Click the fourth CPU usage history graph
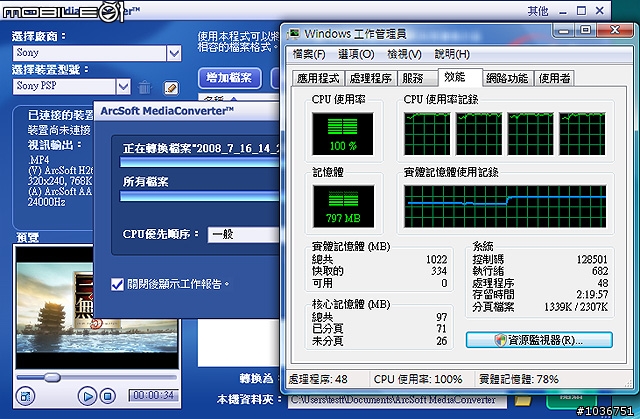 582,134
